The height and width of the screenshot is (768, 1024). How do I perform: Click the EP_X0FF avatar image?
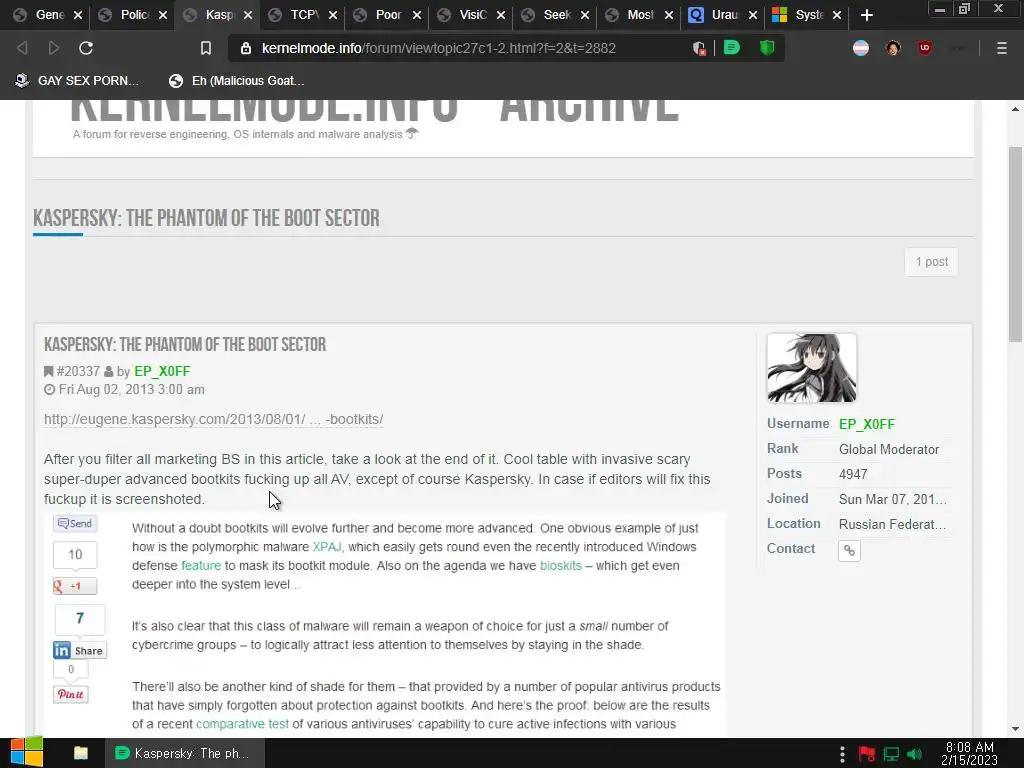point(812,368)
